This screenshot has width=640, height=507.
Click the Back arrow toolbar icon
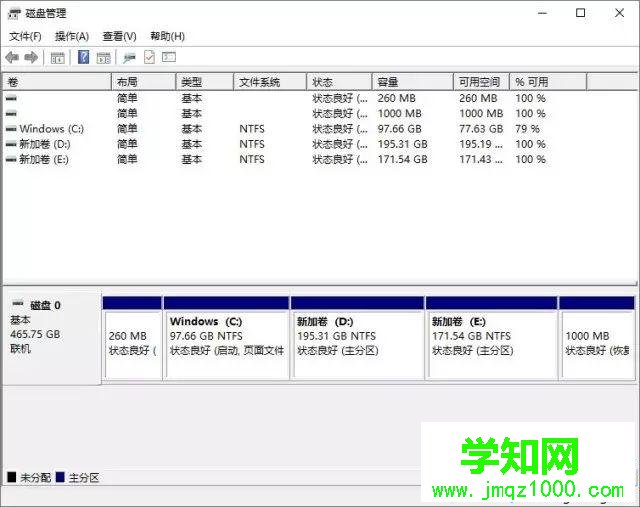point(12,58)
